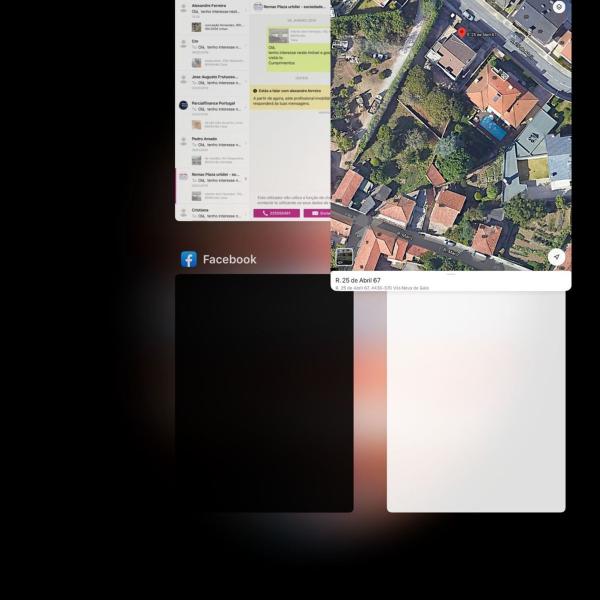Image resolution: width=600 pixels, height=600 pixels.
Task: Tap the red location pin on map
Action: point(461,32)
